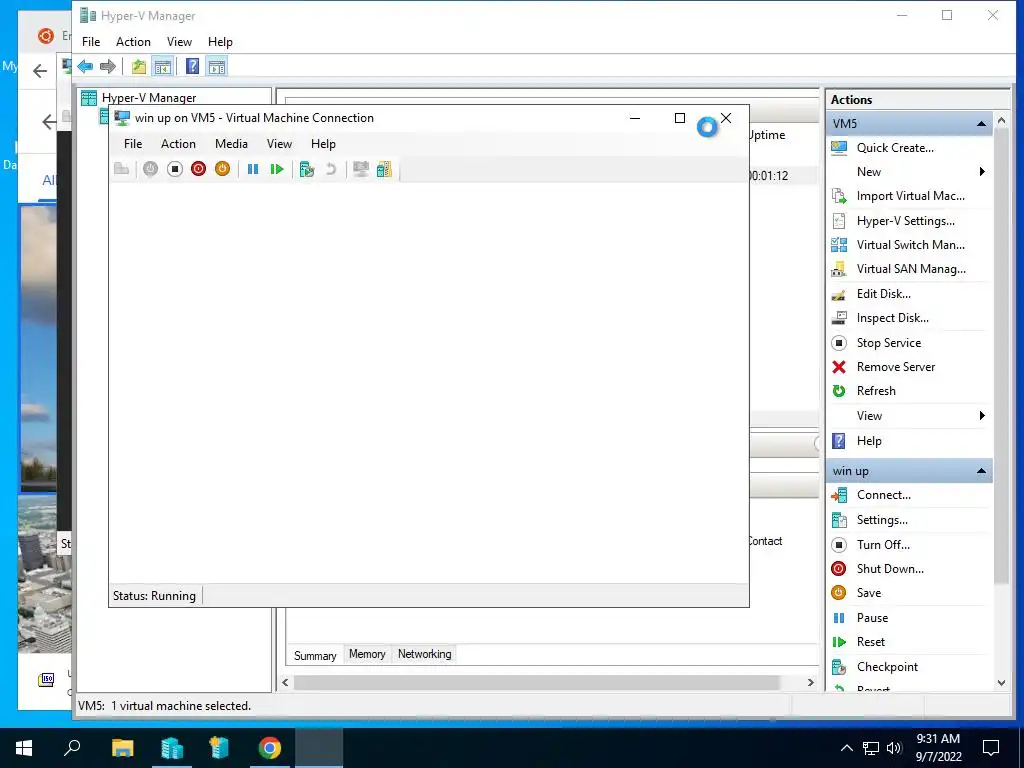Click the rightmost icon in VM Connection toolbar
1024x768 pixels.
385,169
